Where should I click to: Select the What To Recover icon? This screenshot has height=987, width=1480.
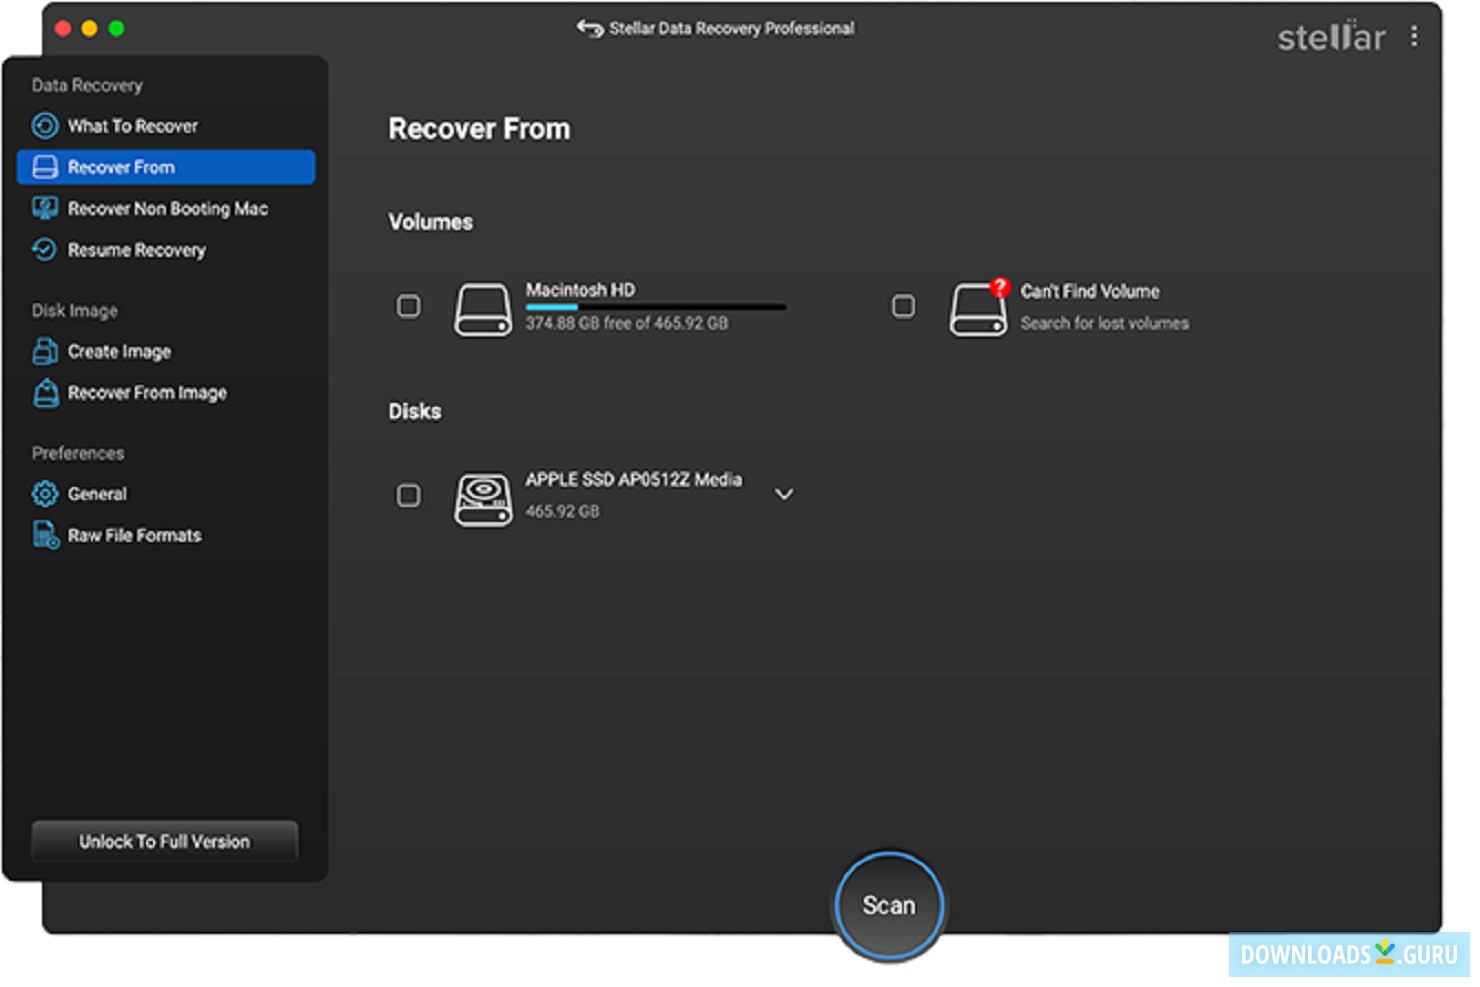coord(44,125)
